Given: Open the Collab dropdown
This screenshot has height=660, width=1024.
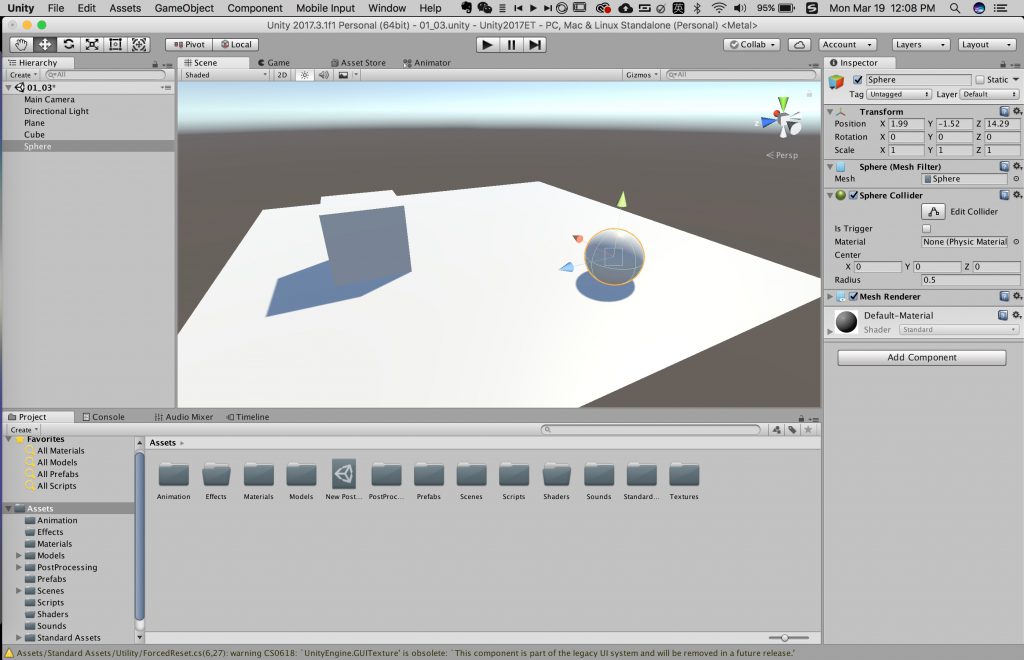Looking at the screenshot, I should point(752,44).
